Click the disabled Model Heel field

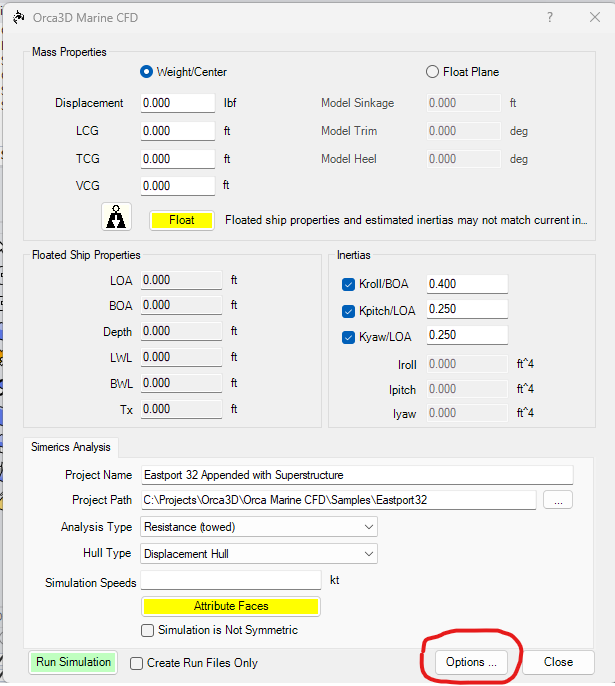[x=464, y=159]
